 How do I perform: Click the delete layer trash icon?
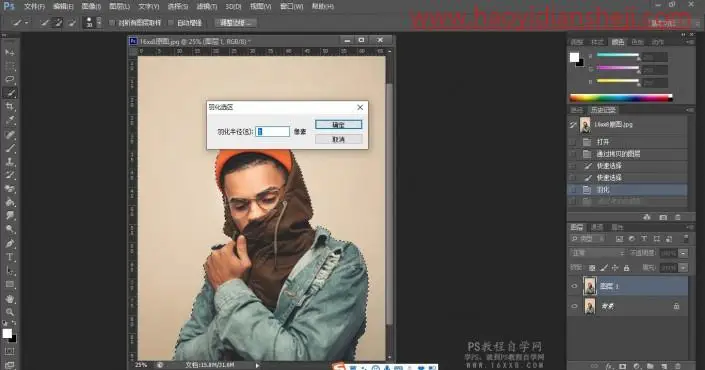click(678, 366)
